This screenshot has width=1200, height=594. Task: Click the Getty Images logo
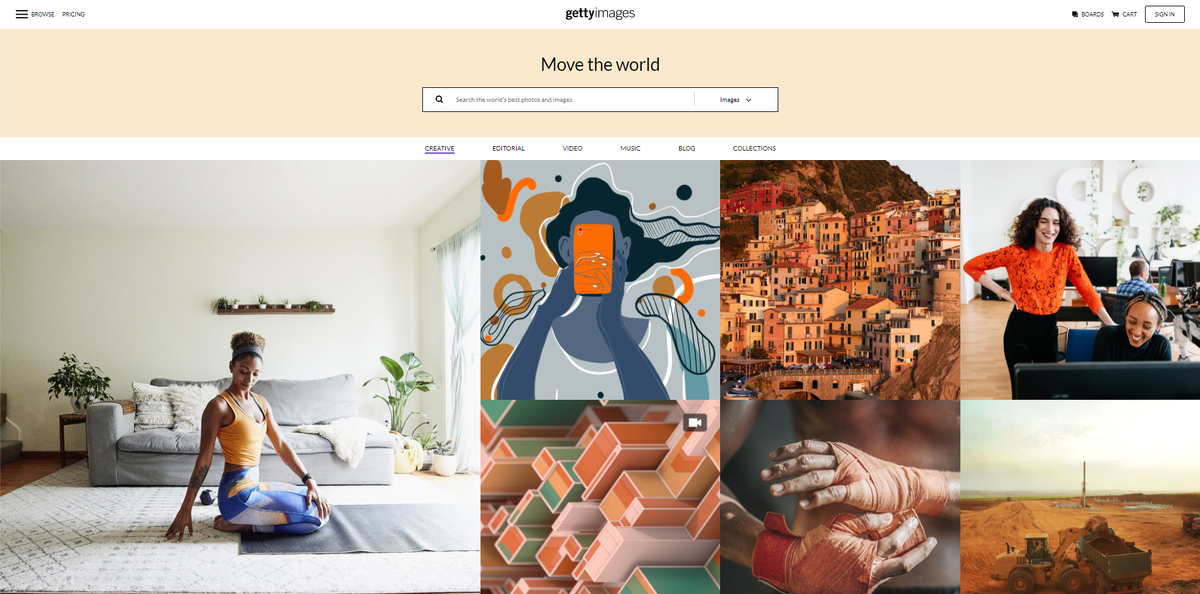click(600, 14)
